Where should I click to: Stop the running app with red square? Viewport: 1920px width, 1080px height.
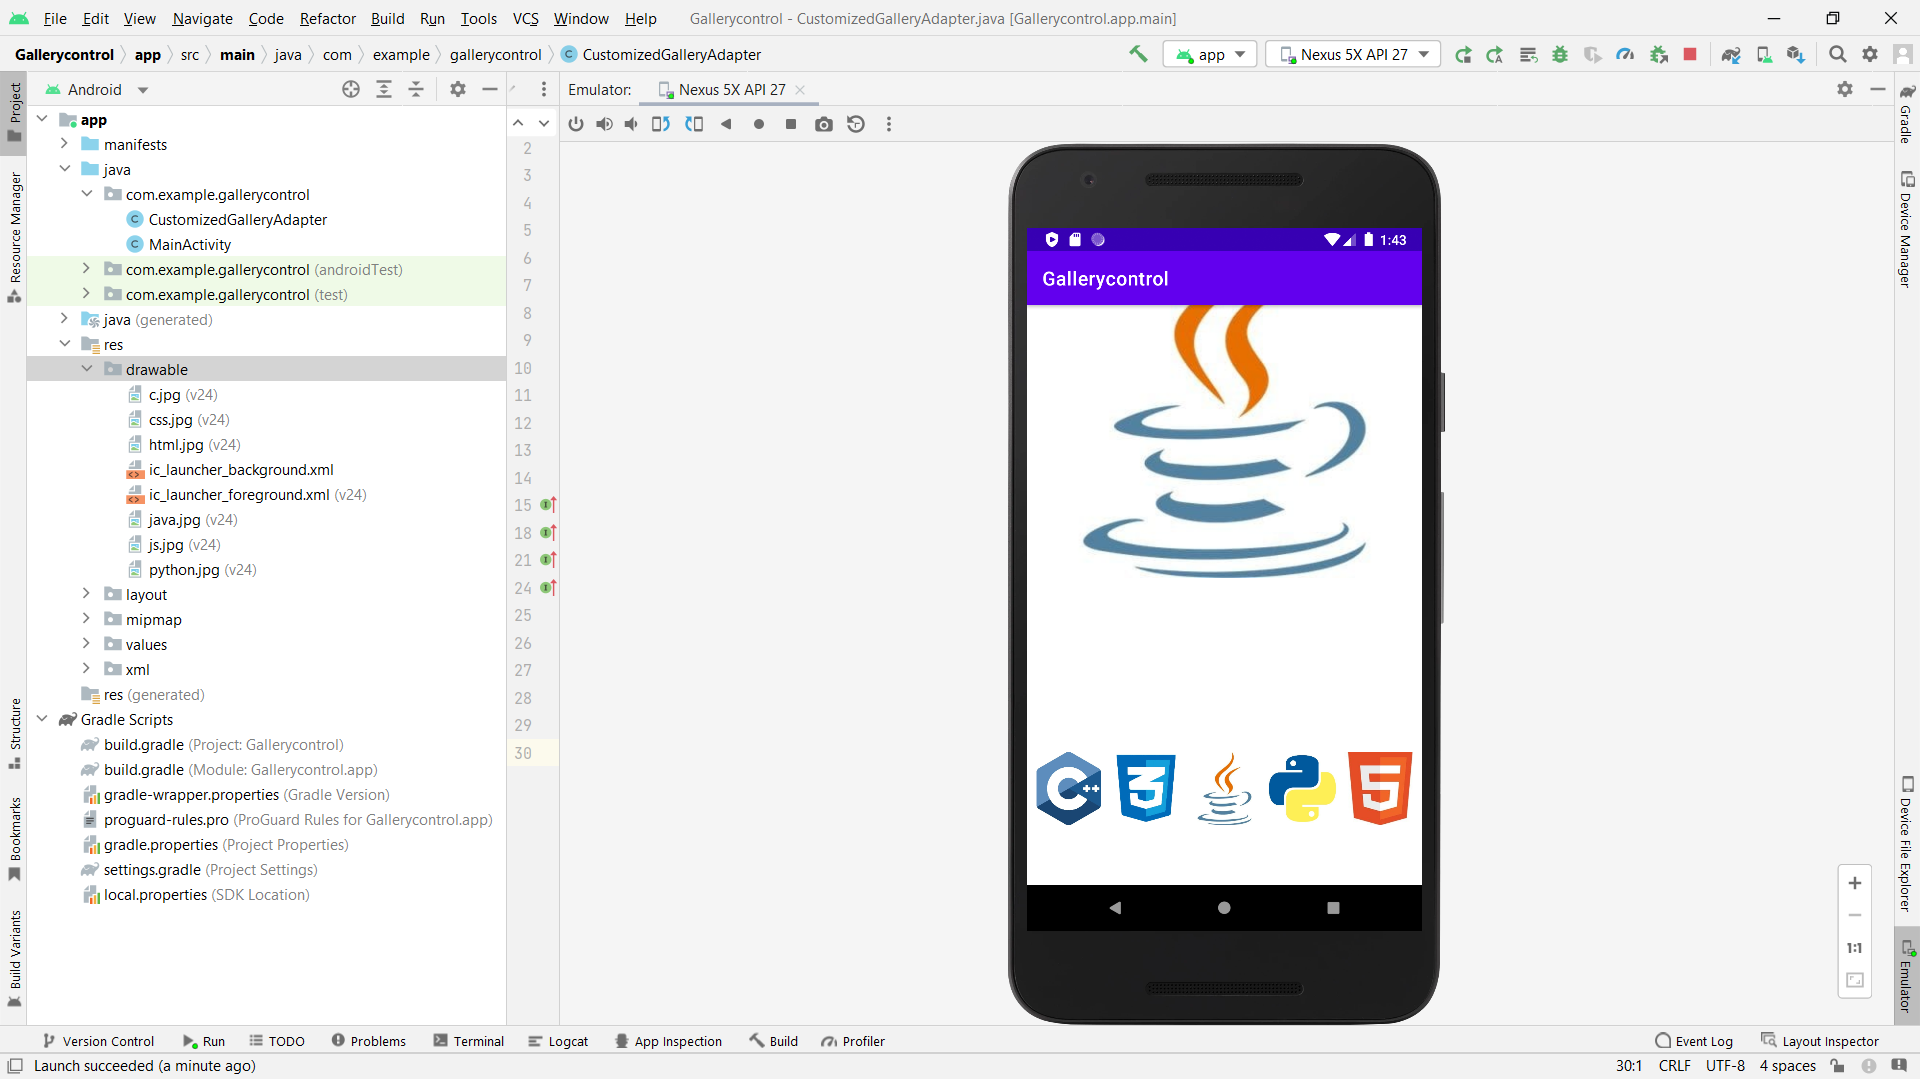pyautogui.click(x=1690, y=55)
